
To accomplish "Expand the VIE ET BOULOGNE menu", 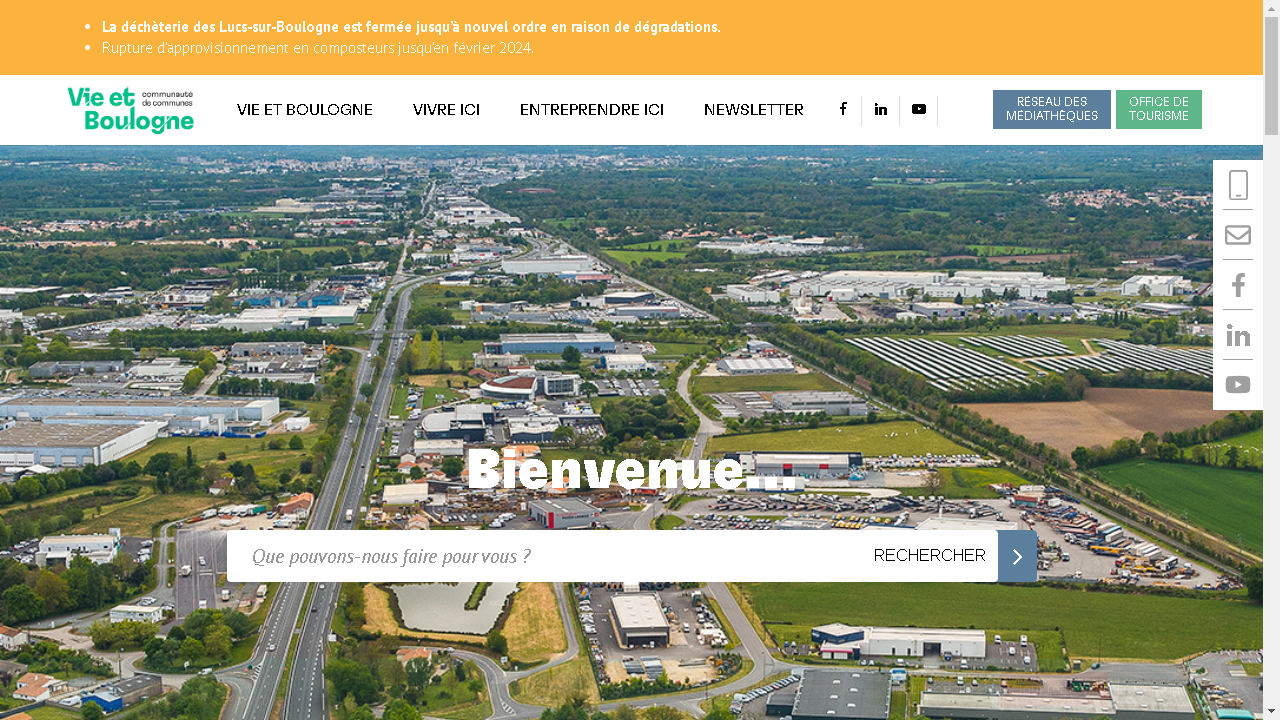I will [304, 110].
